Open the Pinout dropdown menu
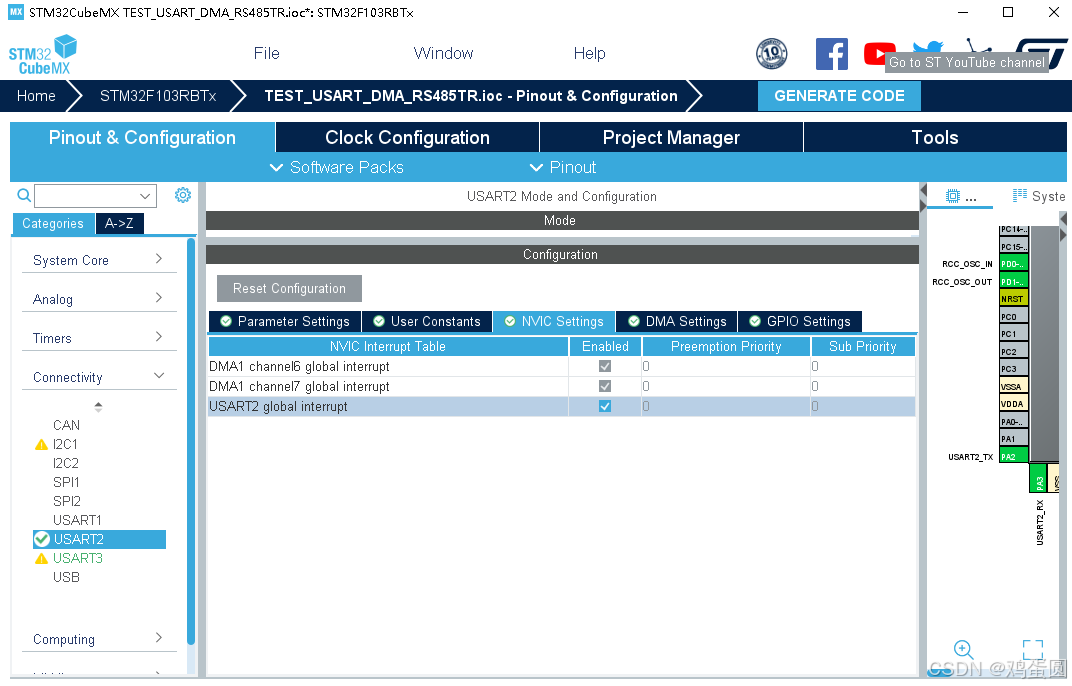1072x686 pixels. click(x=563, y=168)
